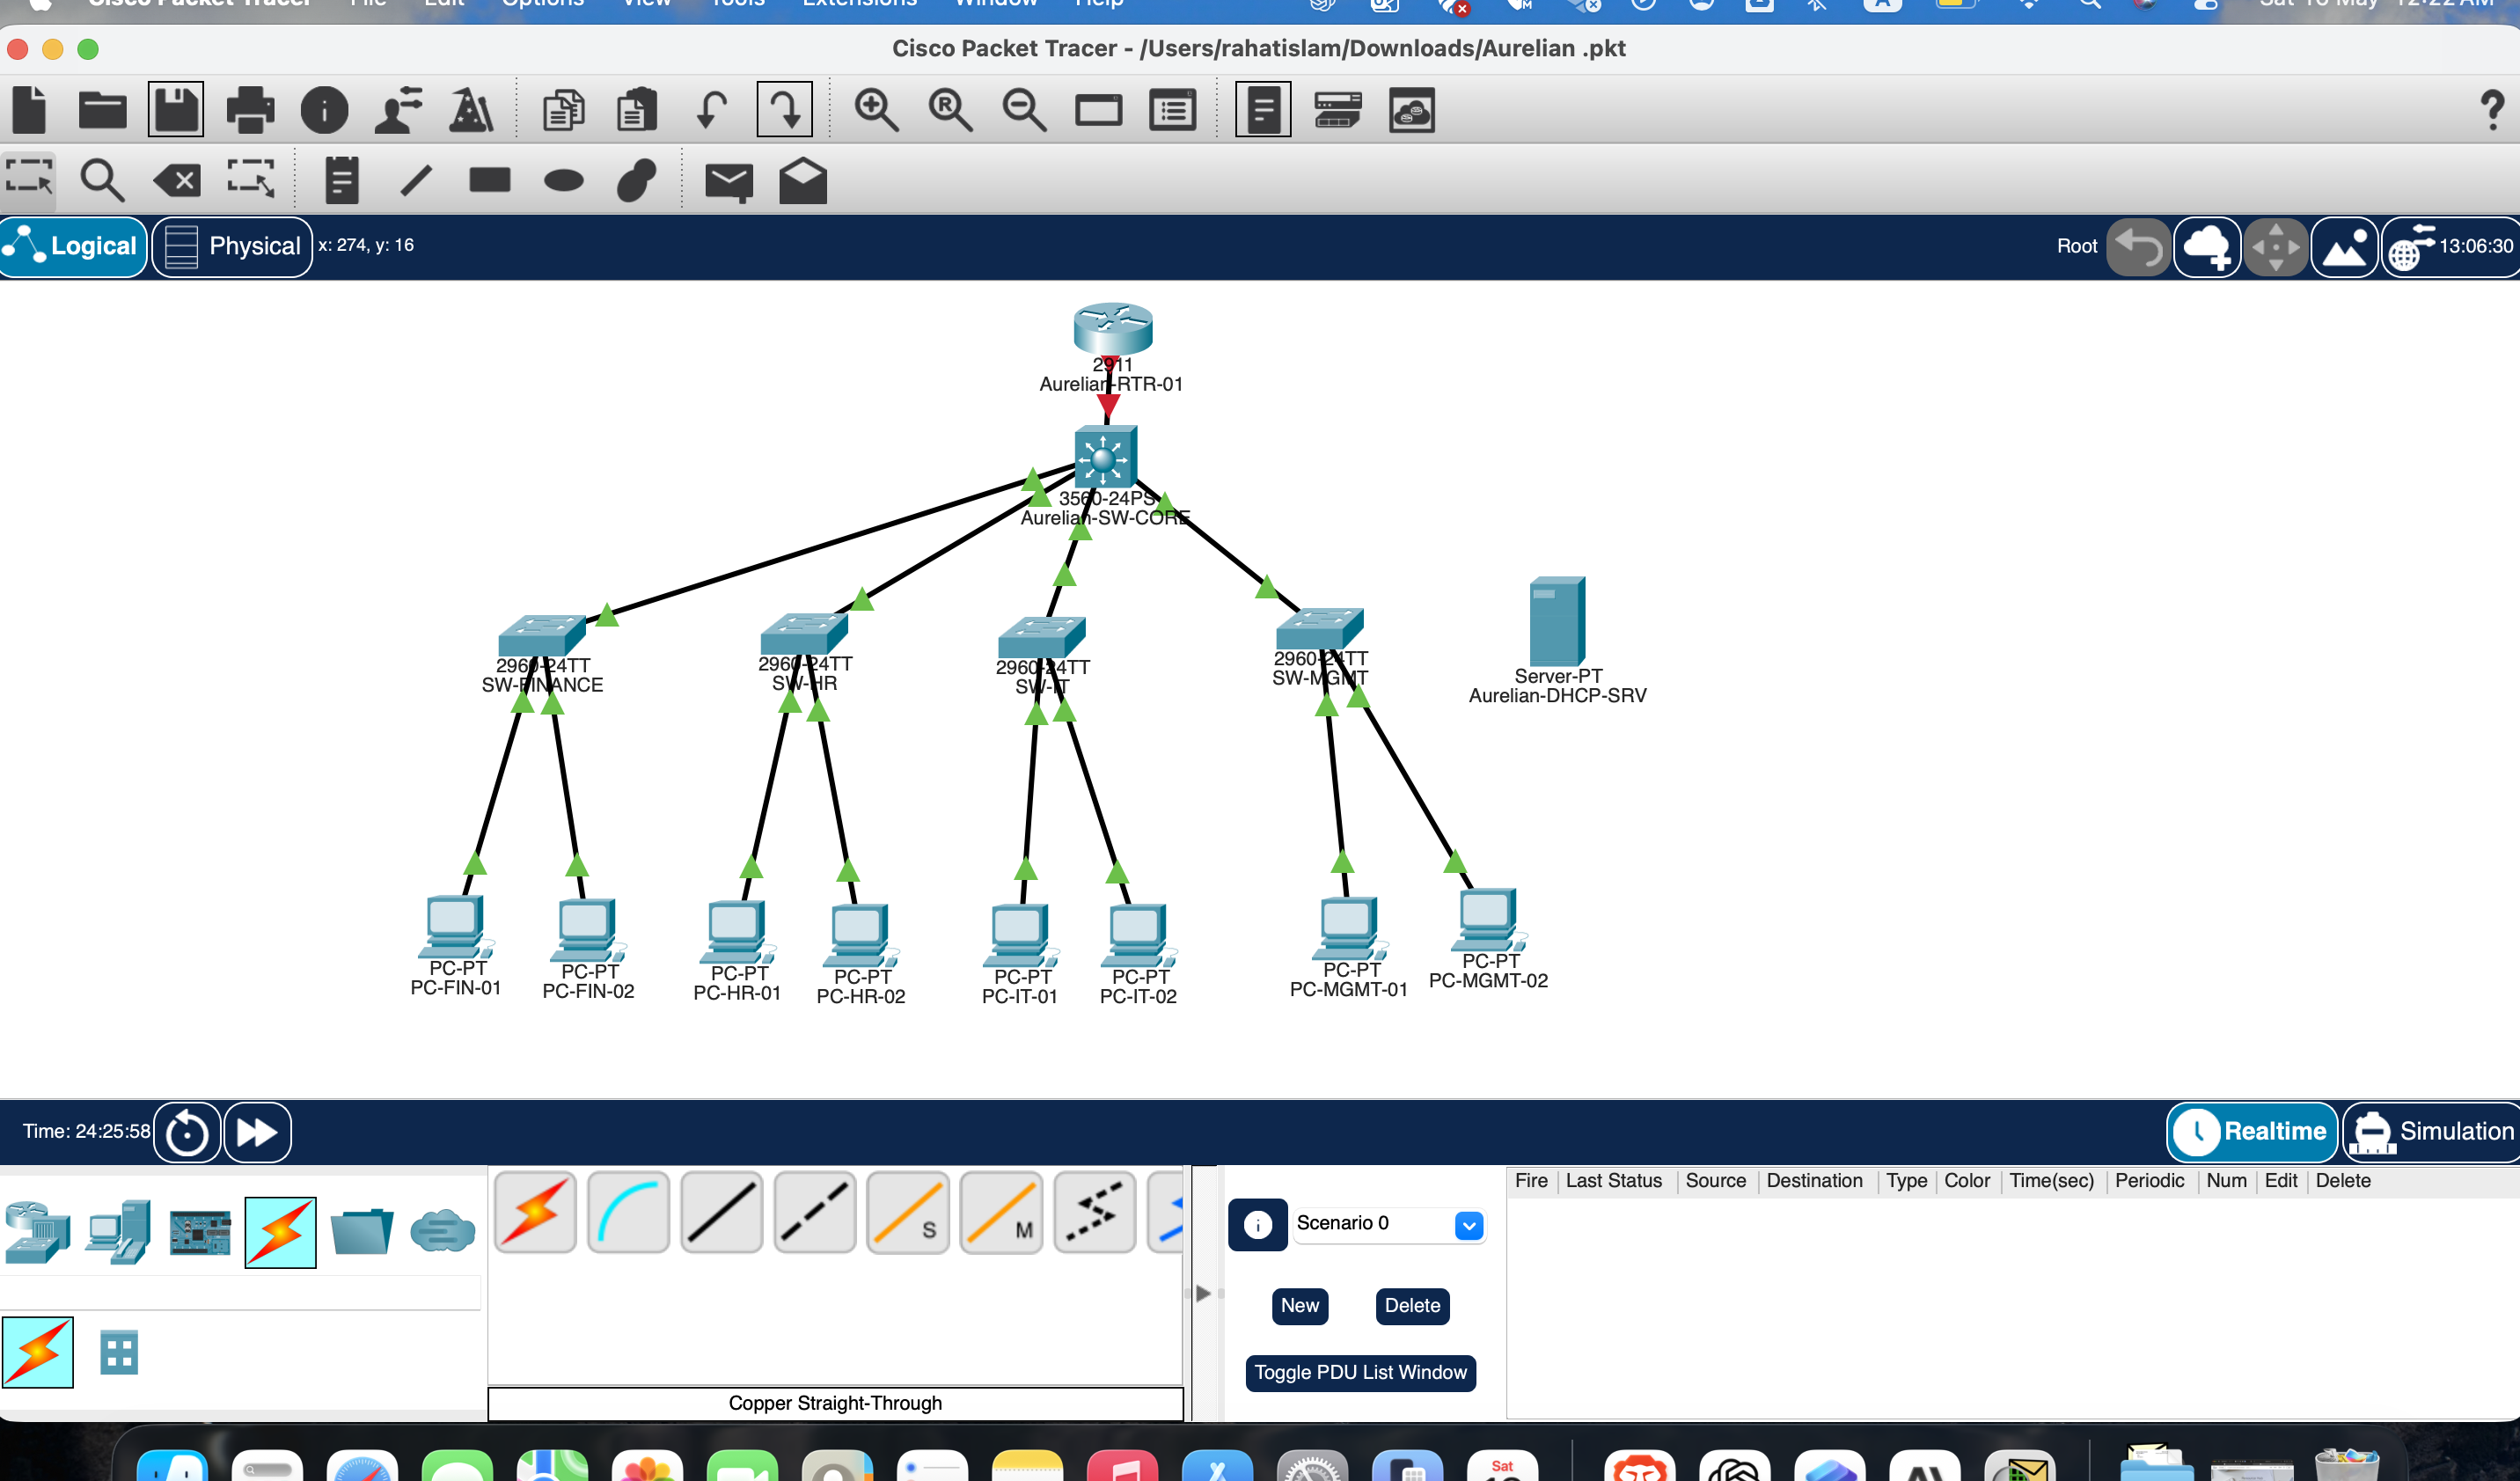This screenshot has width=2520, height=1481.
Task: Open the drawing palette rectangle icon
Action: coord(1098,110)
